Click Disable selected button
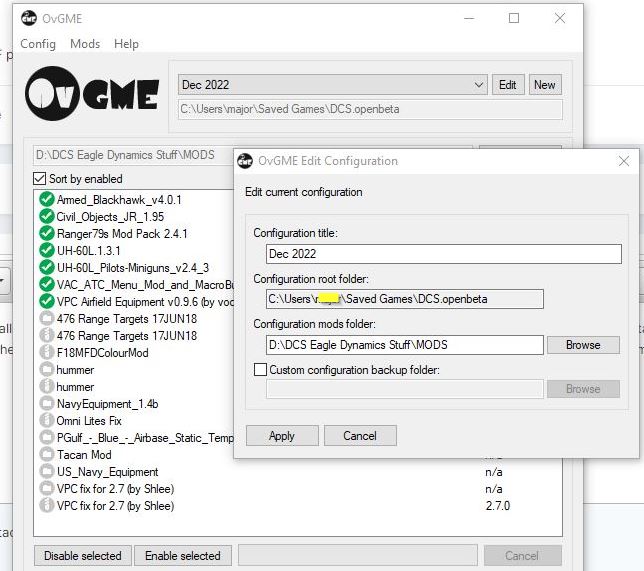The image size is (644, 571). coord(83,555)
